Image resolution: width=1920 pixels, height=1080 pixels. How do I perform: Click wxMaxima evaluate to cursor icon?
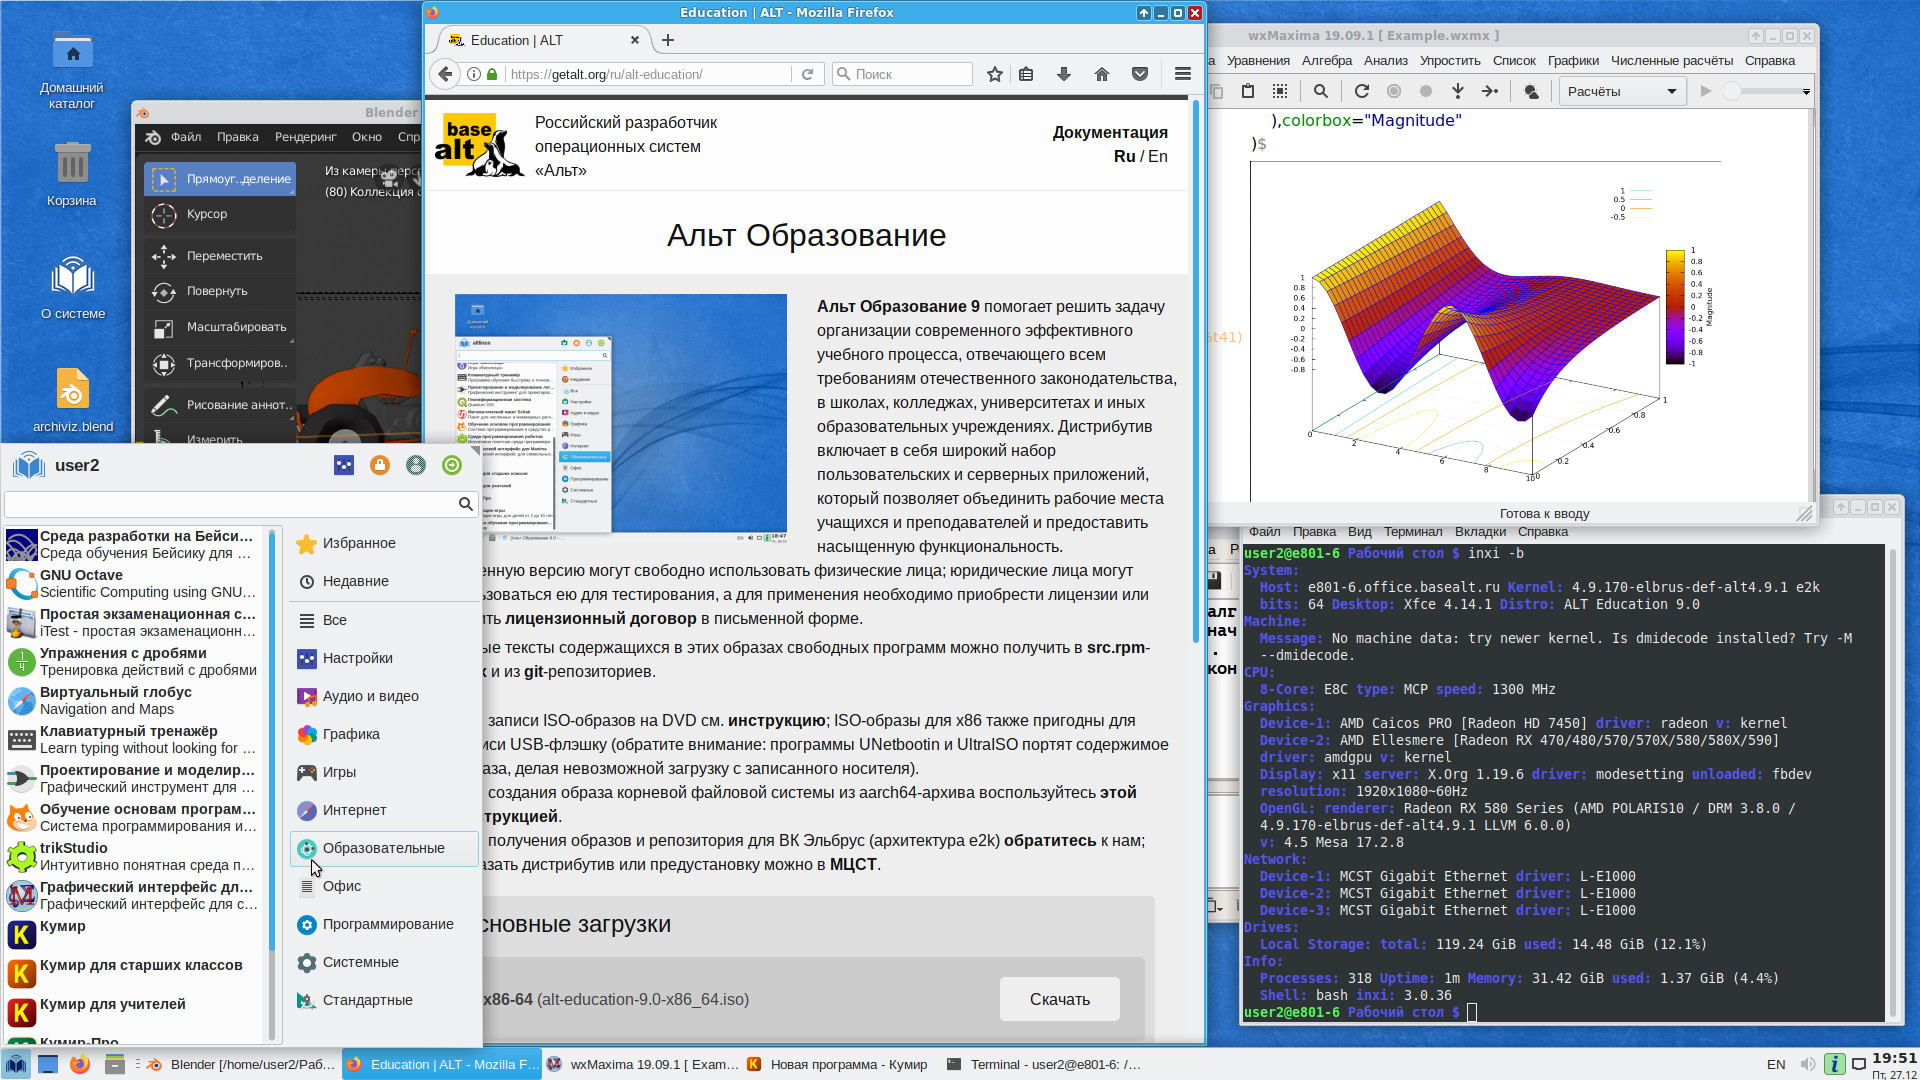pyautogui.click(x=1458, y=91)
